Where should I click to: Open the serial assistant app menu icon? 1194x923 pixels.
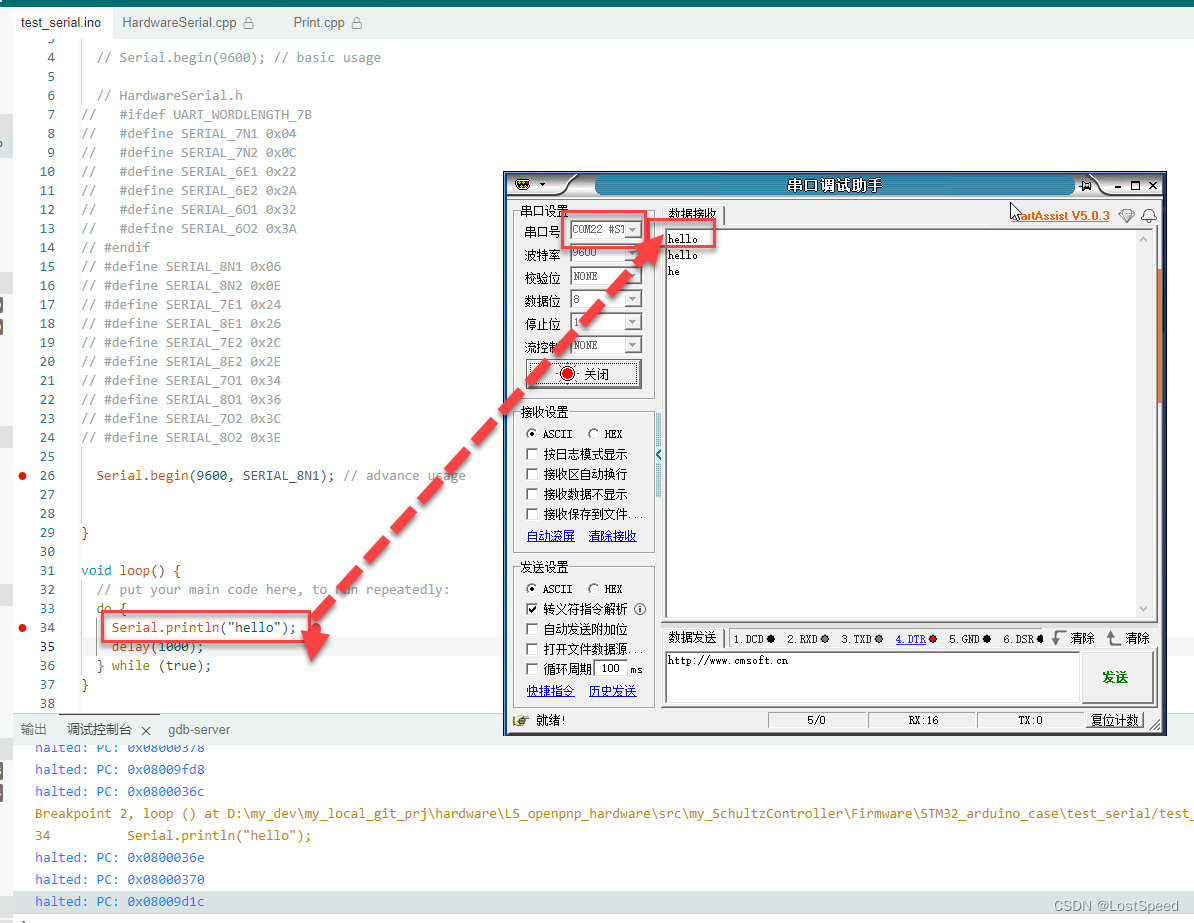522,184
